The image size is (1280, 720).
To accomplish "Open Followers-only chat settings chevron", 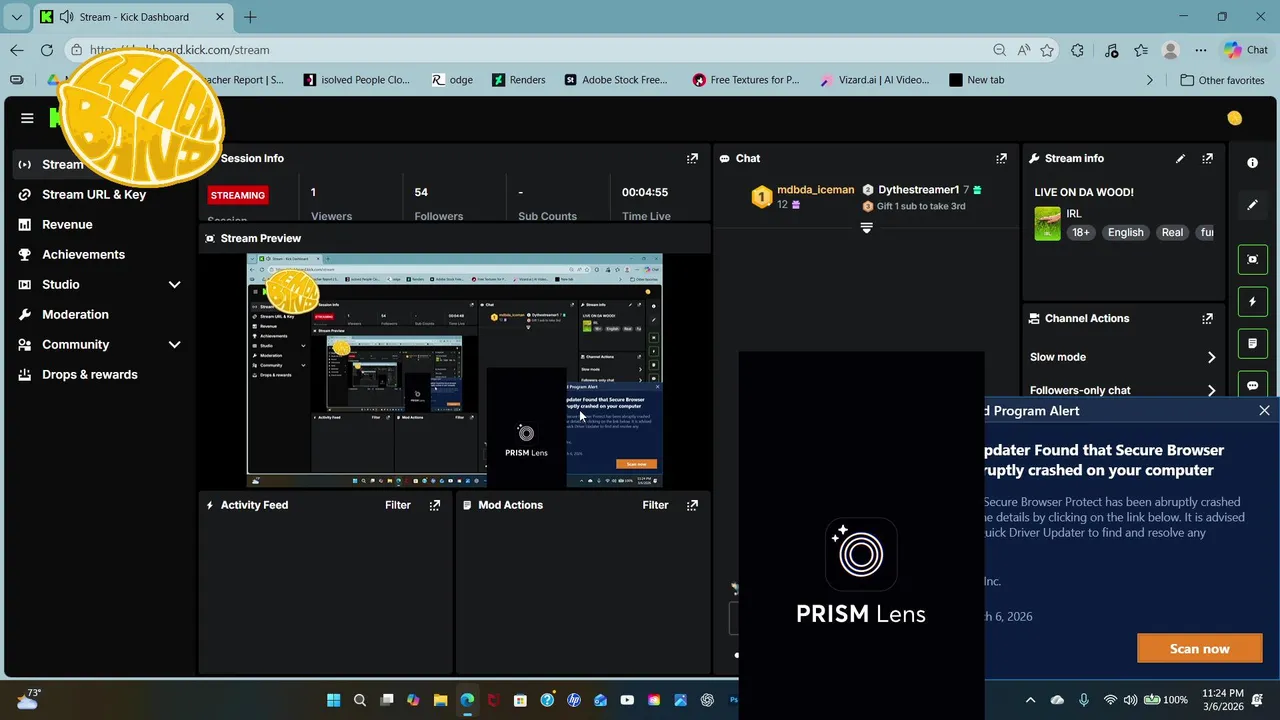I will [1211, 391].
